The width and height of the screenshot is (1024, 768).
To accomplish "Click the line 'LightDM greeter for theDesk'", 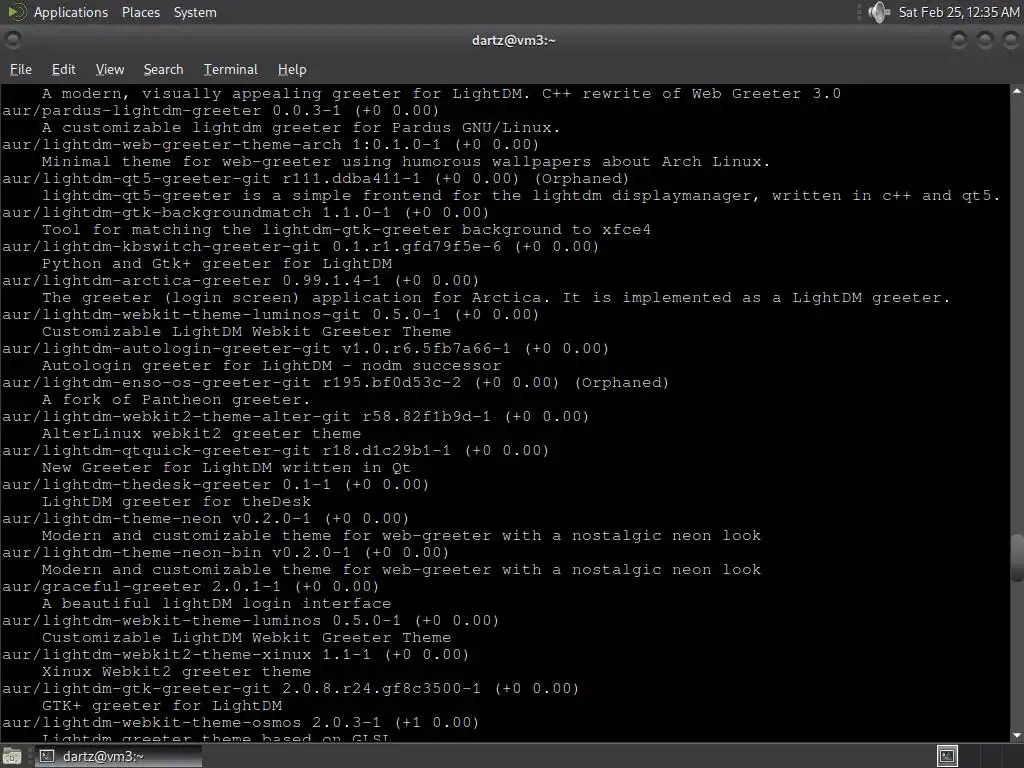I will (176, 501).
